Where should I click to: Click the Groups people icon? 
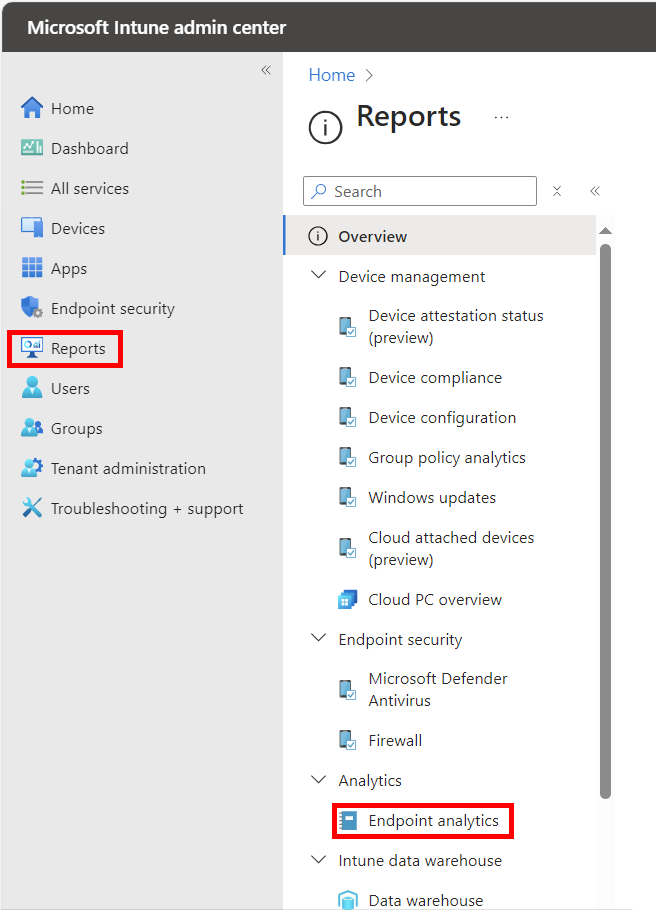click(32, 428)
